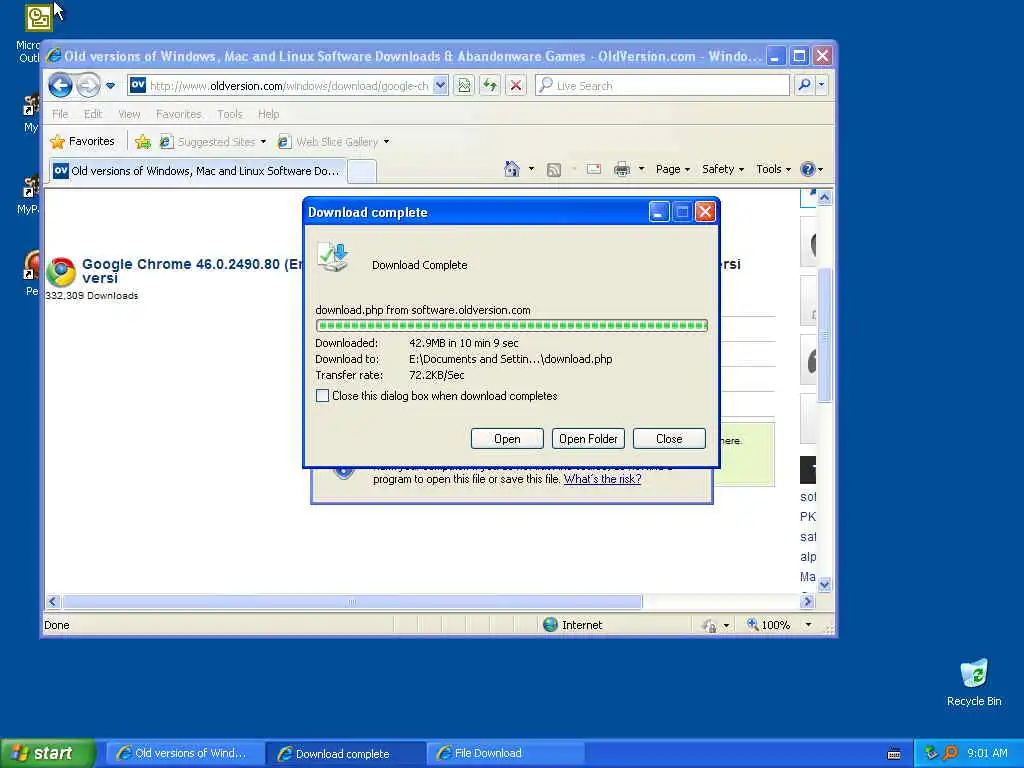Open the Recycle Bin desktop icon
The height and width of the screenshot is (768, 1024).
[x=974, y=683]
